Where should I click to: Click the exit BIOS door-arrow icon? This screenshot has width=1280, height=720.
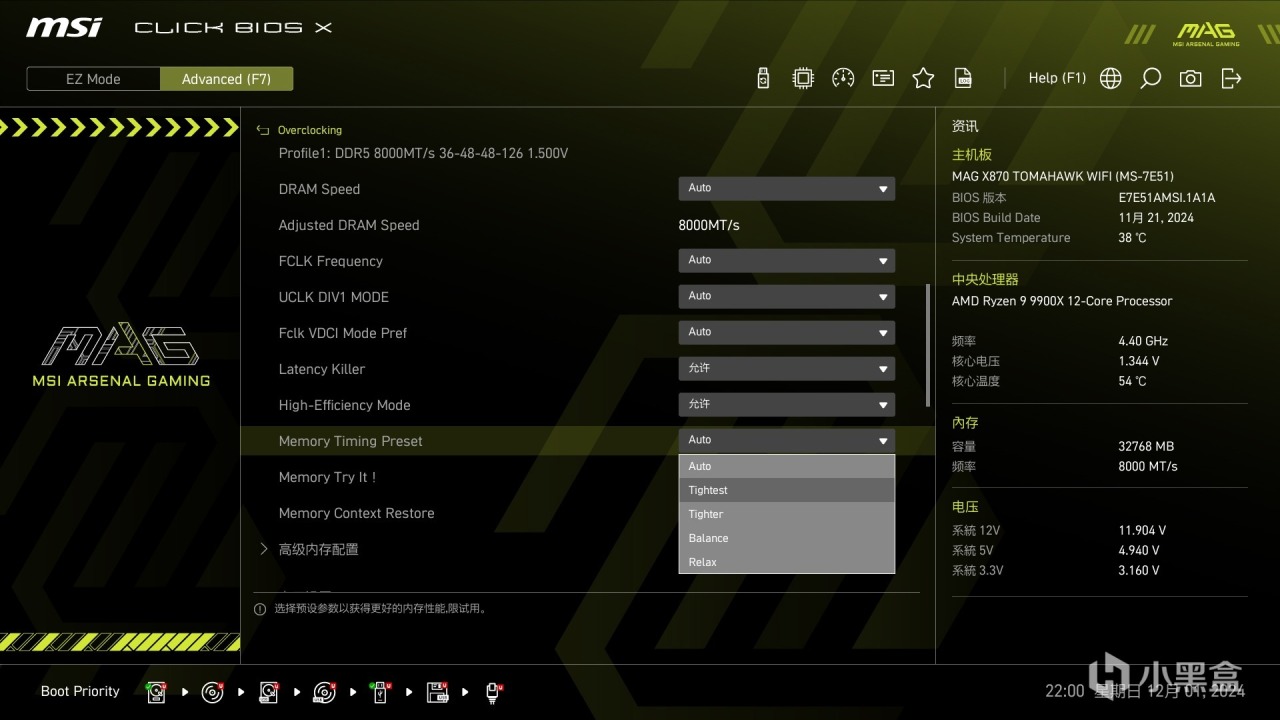(1231, 78)
